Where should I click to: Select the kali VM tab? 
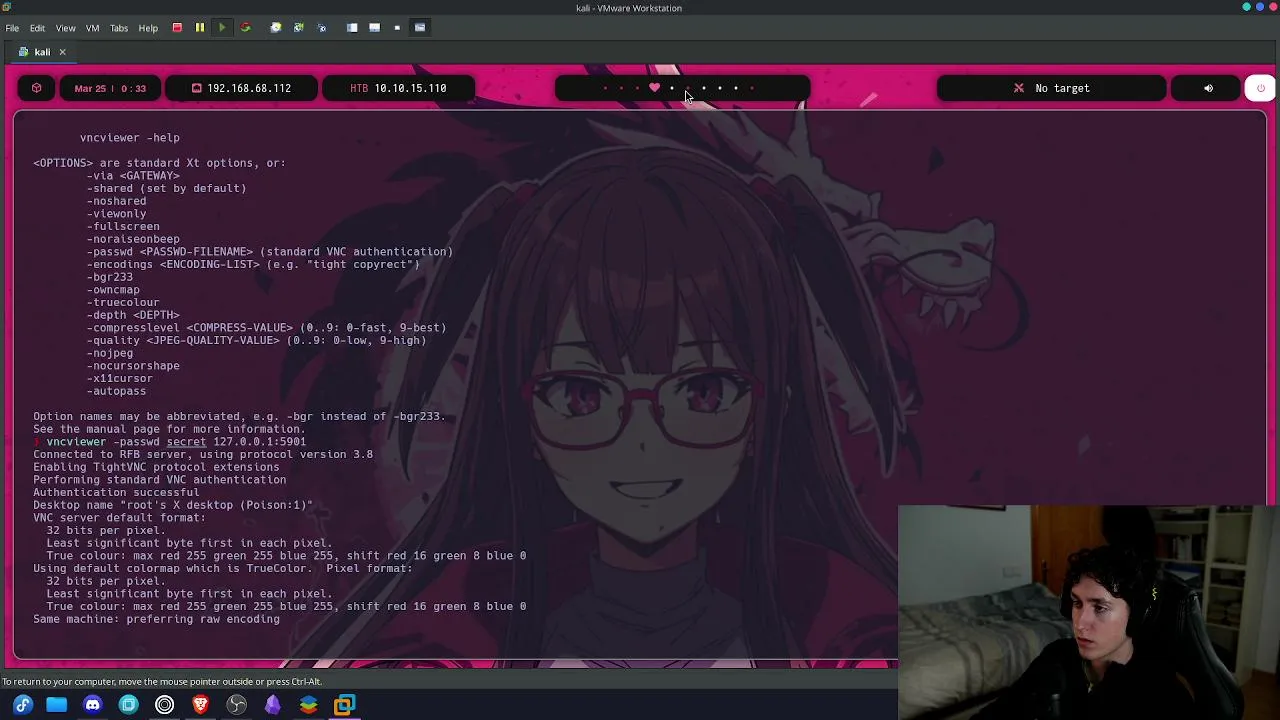click(x=42, y=52)
